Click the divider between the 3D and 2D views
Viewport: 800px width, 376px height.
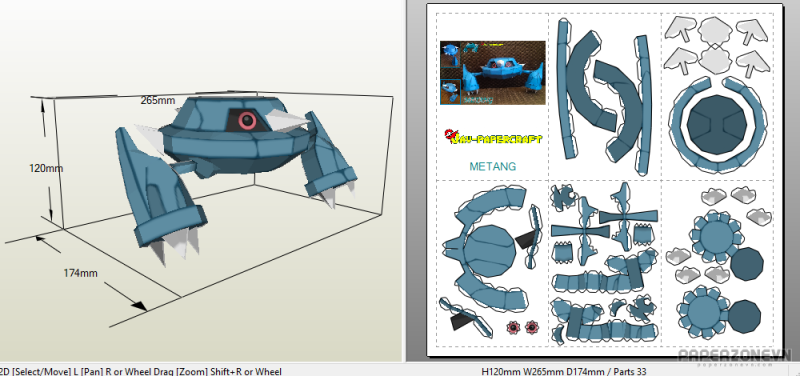coord(406,181)
